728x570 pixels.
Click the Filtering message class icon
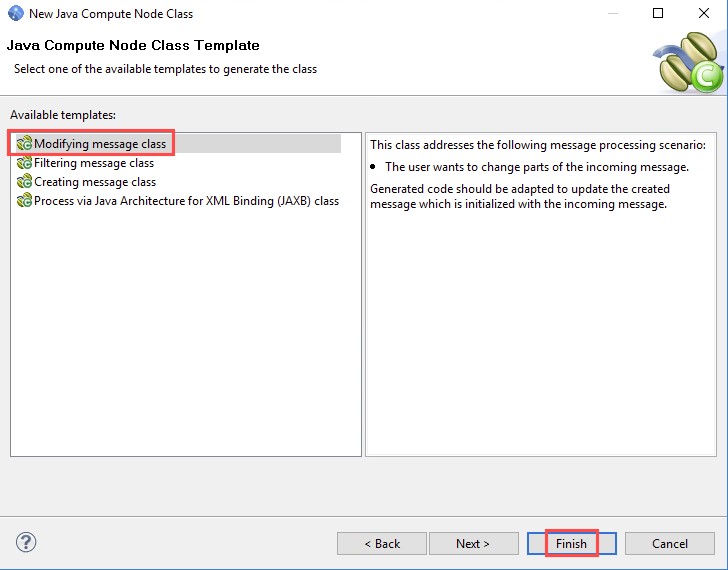click(x=24, y=163)
